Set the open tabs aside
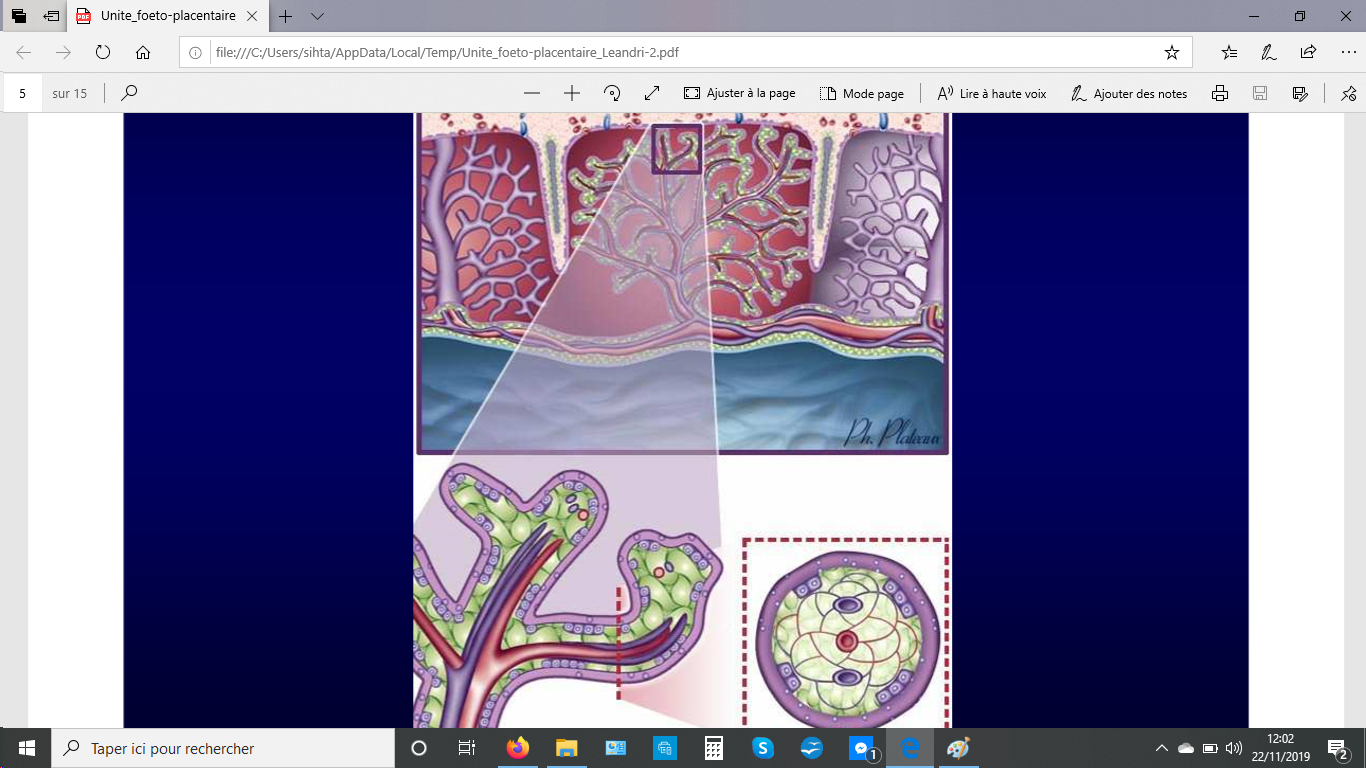Image resolution: width=1366 pixels, height=768 pixels. tap(52, 16)
